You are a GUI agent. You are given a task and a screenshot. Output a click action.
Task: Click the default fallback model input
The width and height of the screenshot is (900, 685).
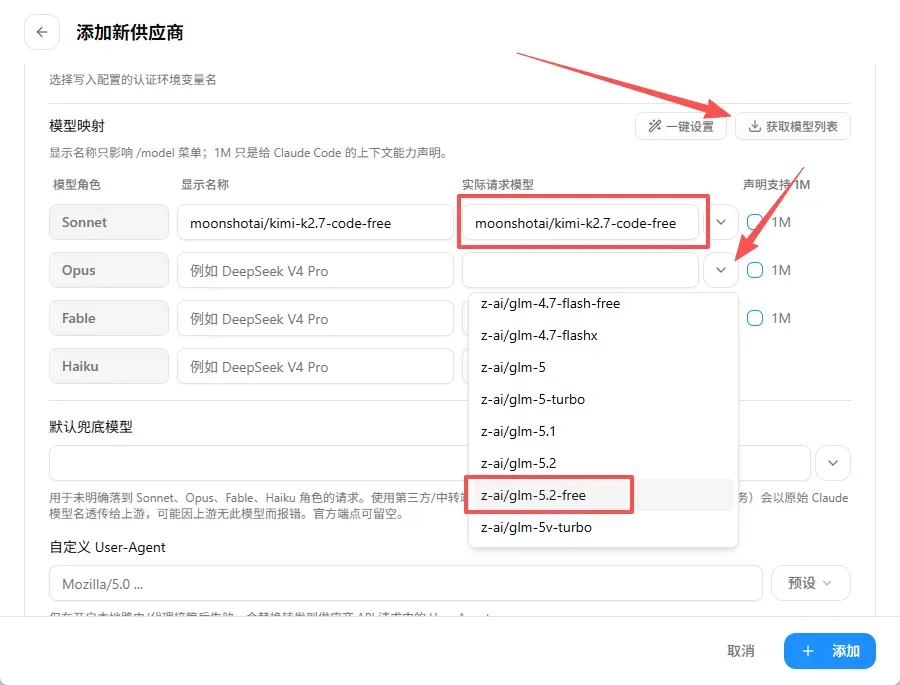(x=429, y=463)
